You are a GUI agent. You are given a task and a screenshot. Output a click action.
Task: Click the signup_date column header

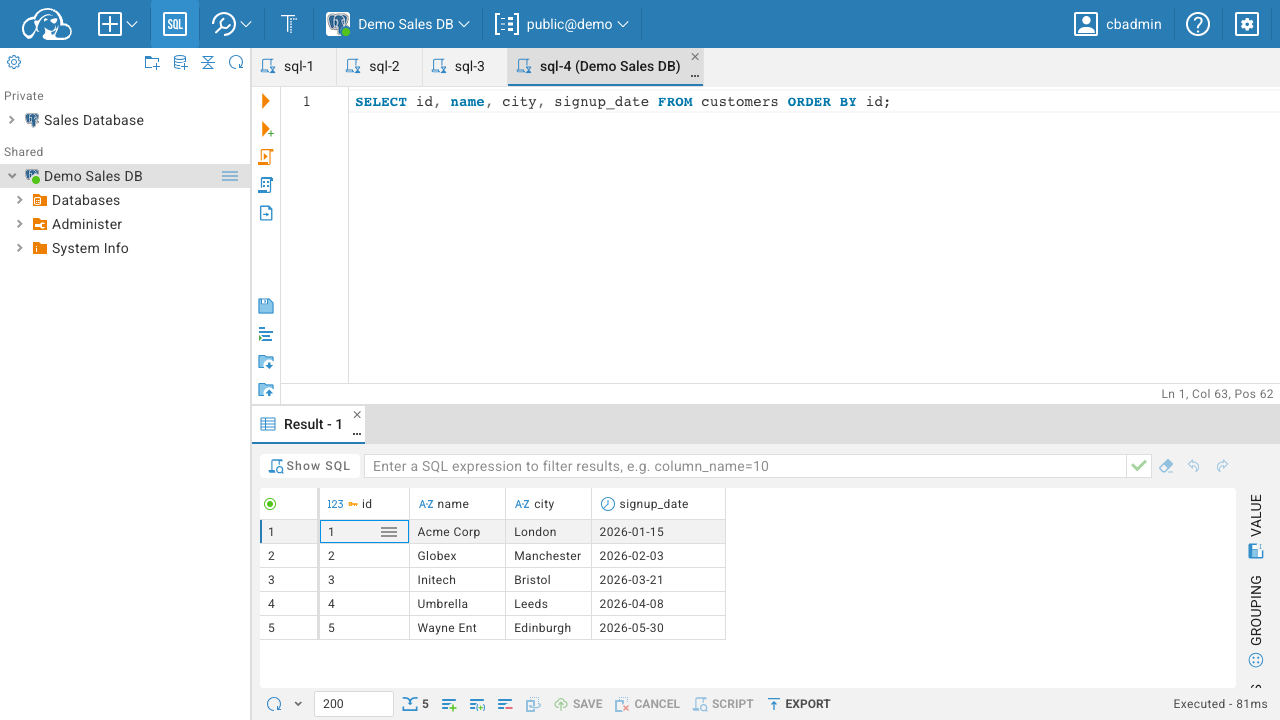coord(658,504)
